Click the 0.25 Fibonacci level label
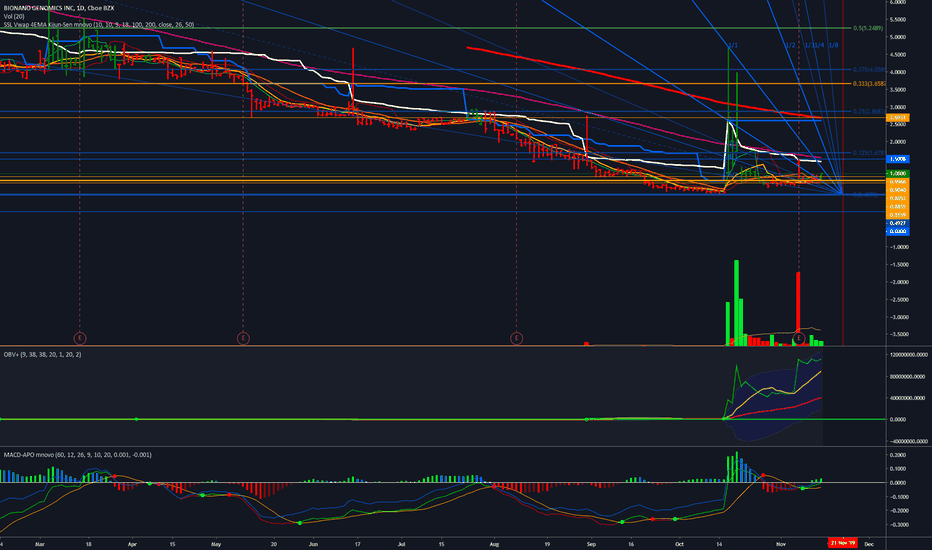 (868, 112)
